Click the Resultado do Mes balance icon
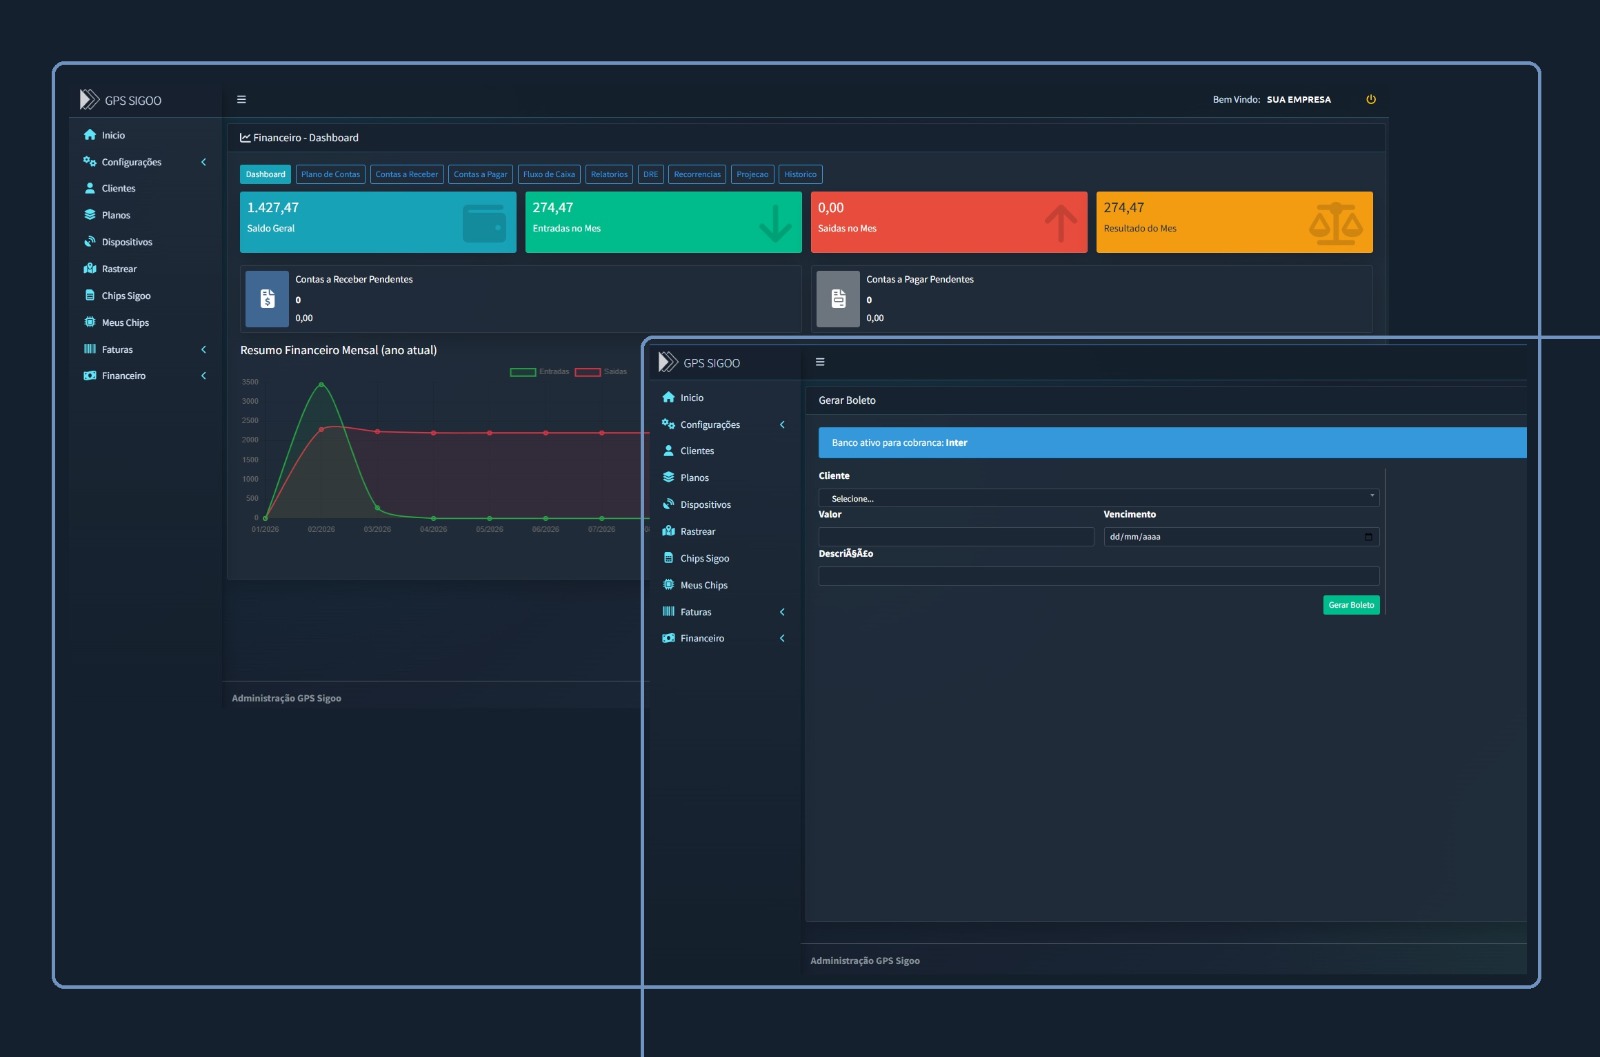The image size is (1600, 1057). (x=1336, y=224)
